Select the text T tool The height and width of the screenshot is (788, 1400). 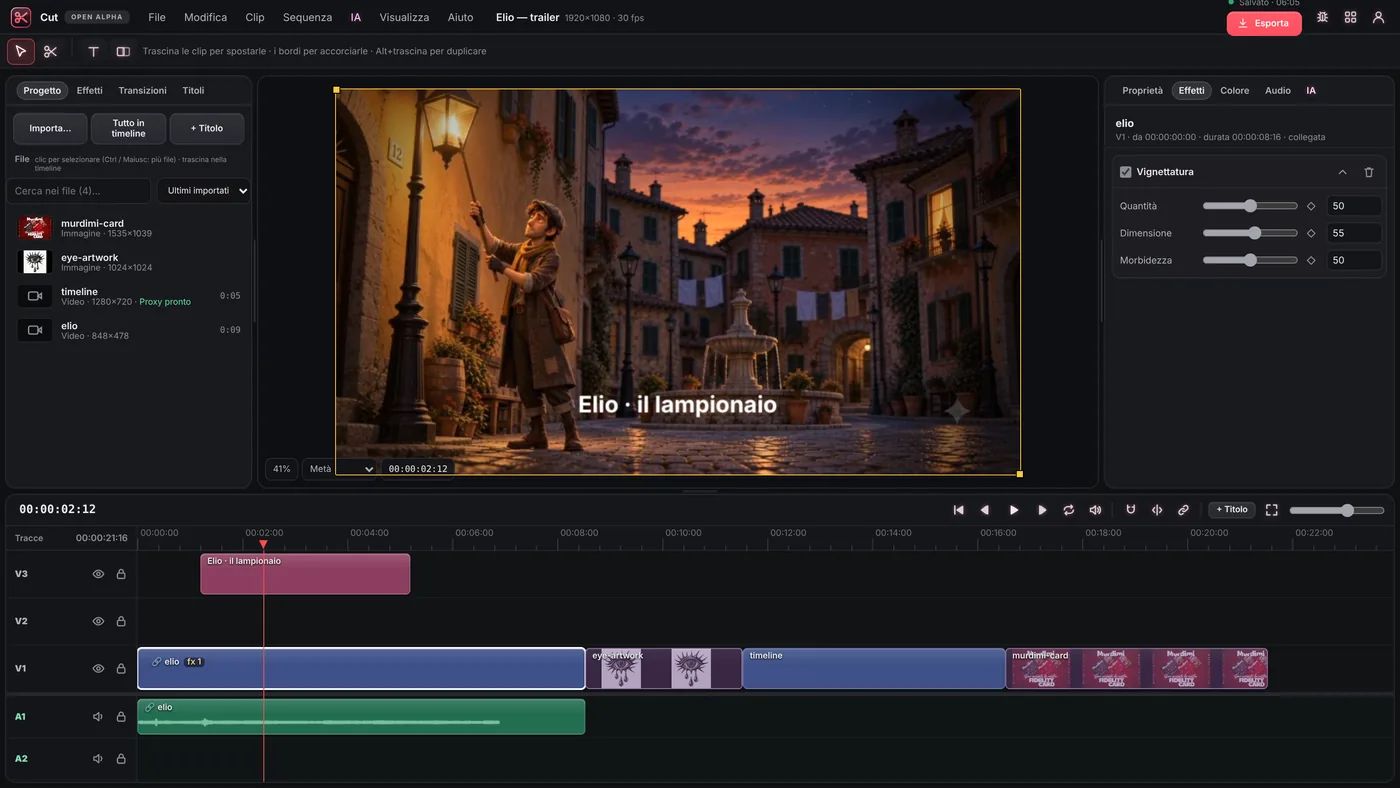(x=93, y=51)
